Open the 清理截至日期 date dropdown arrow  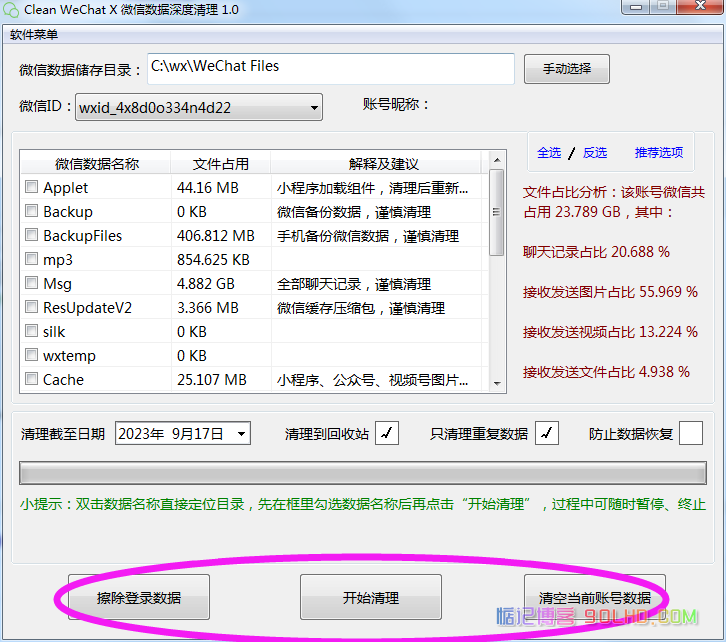(x=241, y=434)
